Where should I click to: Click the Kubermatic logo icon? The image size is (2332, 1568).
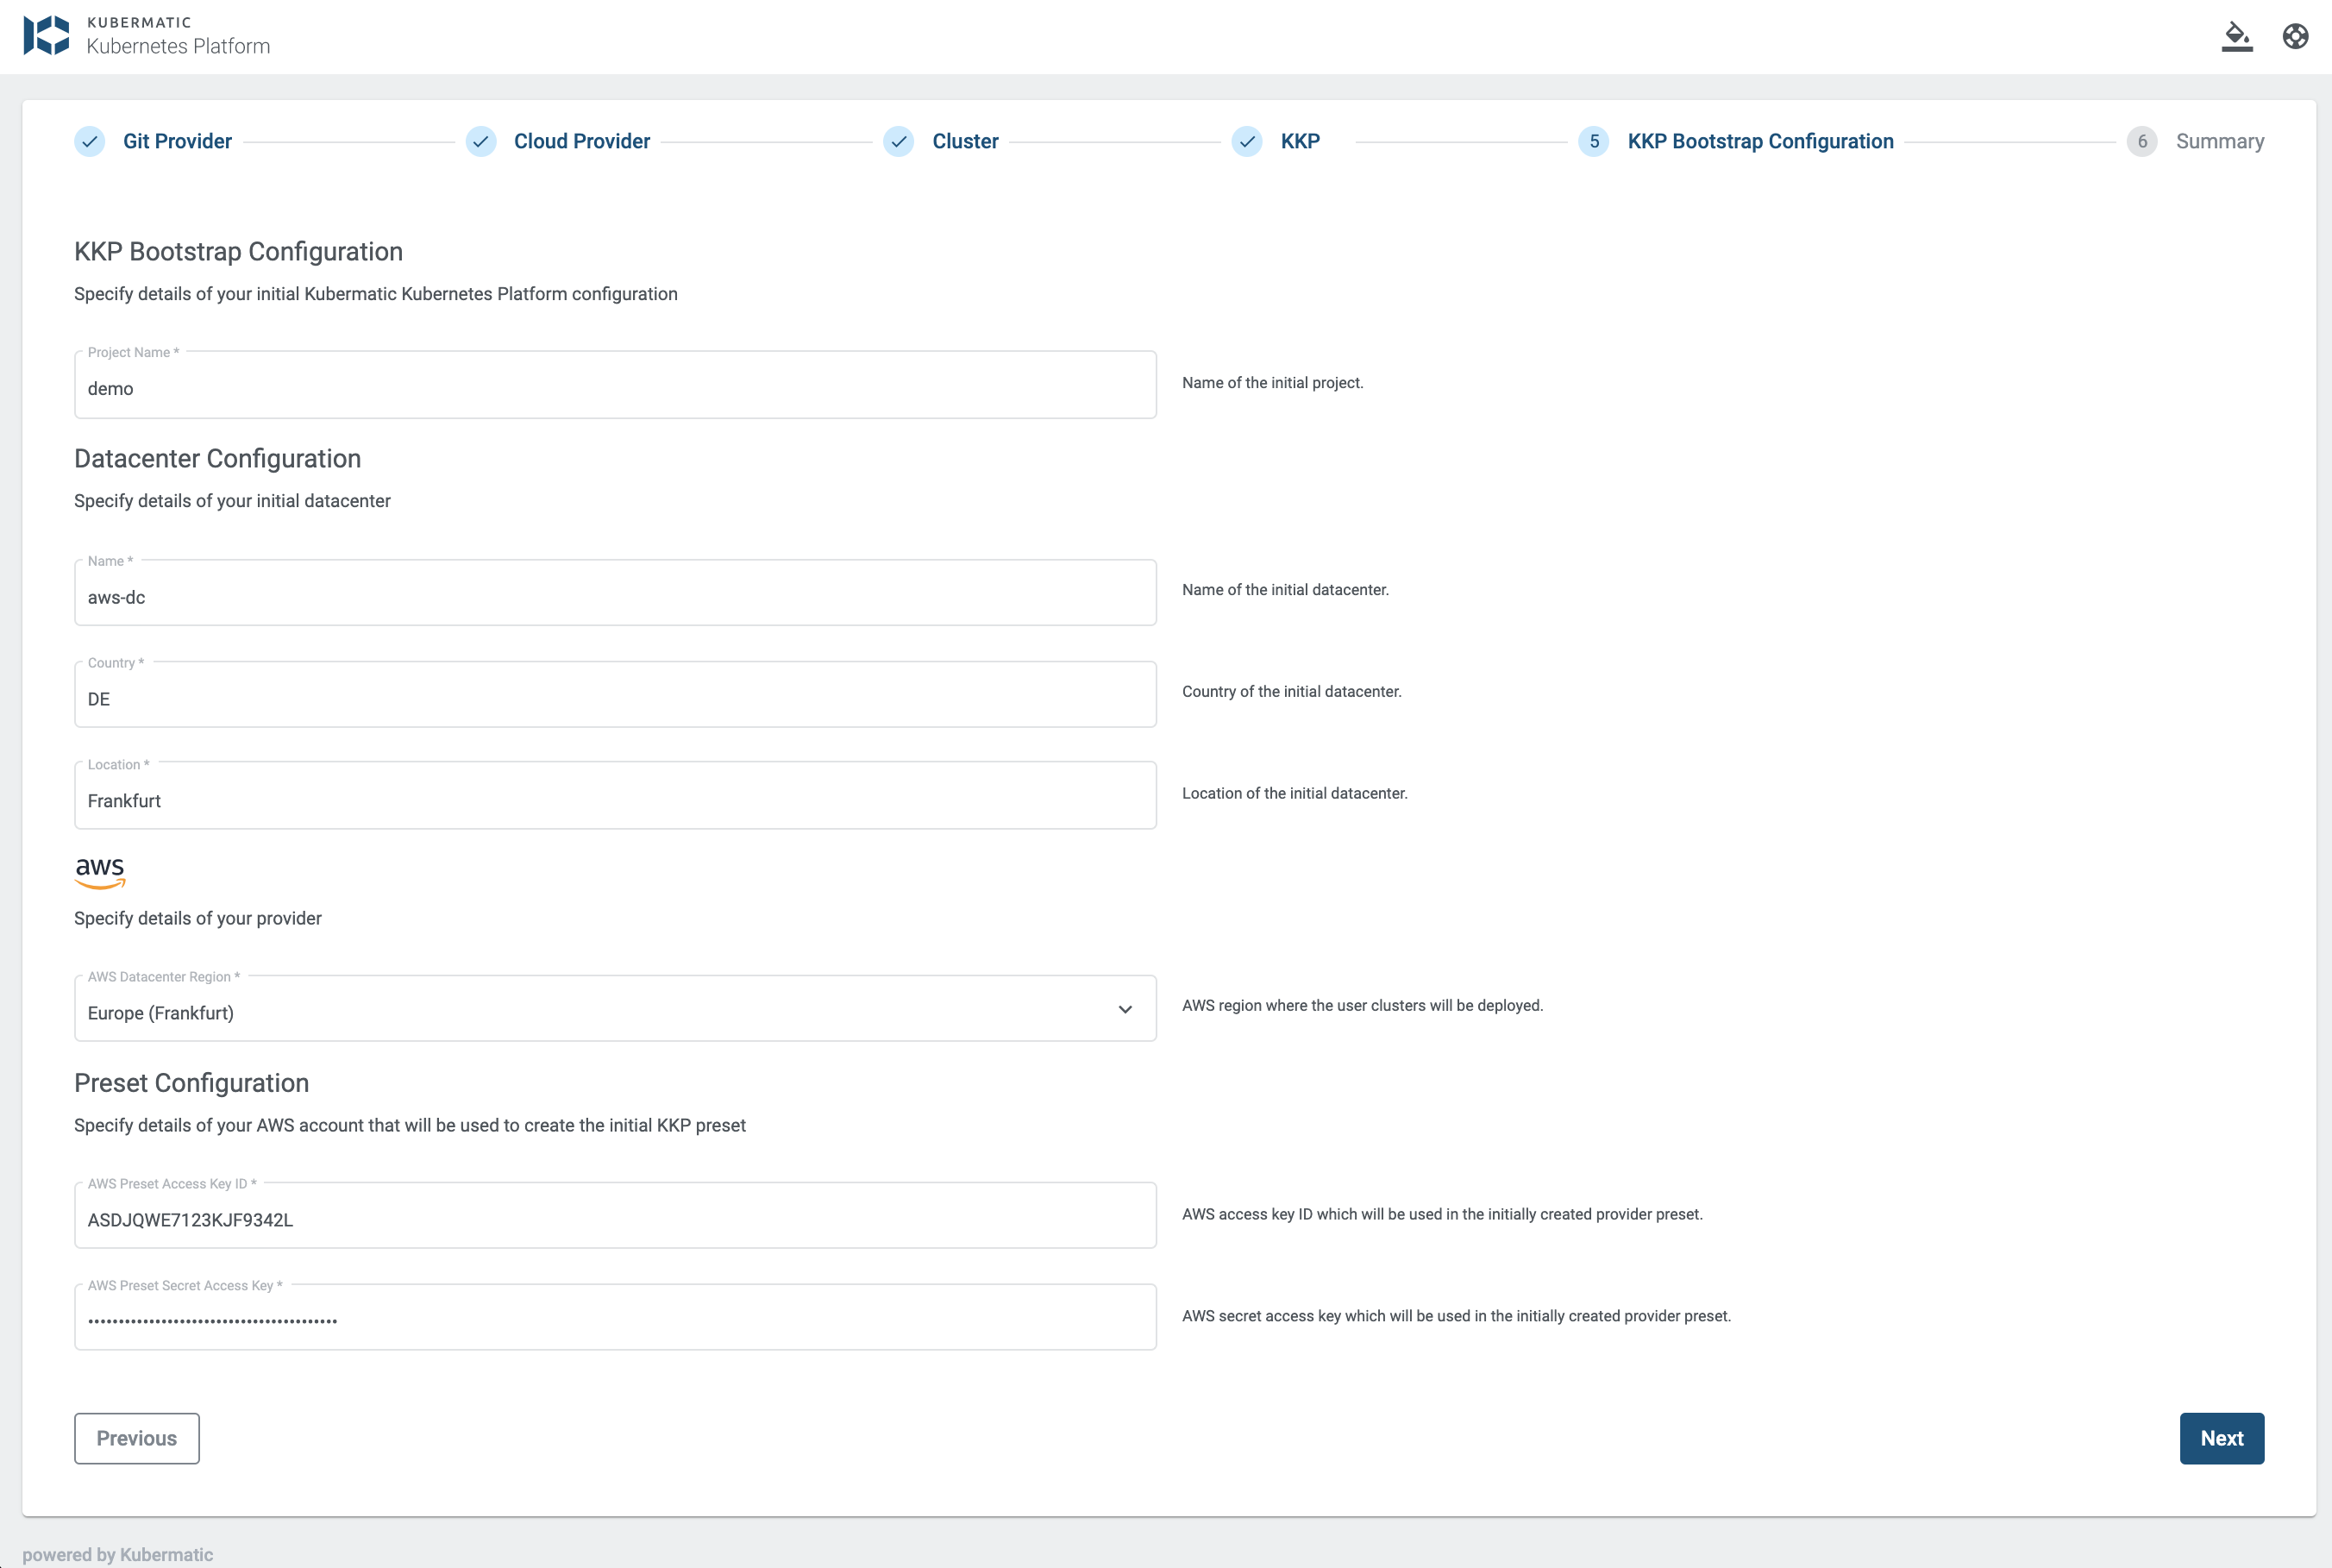pos(46,35)
